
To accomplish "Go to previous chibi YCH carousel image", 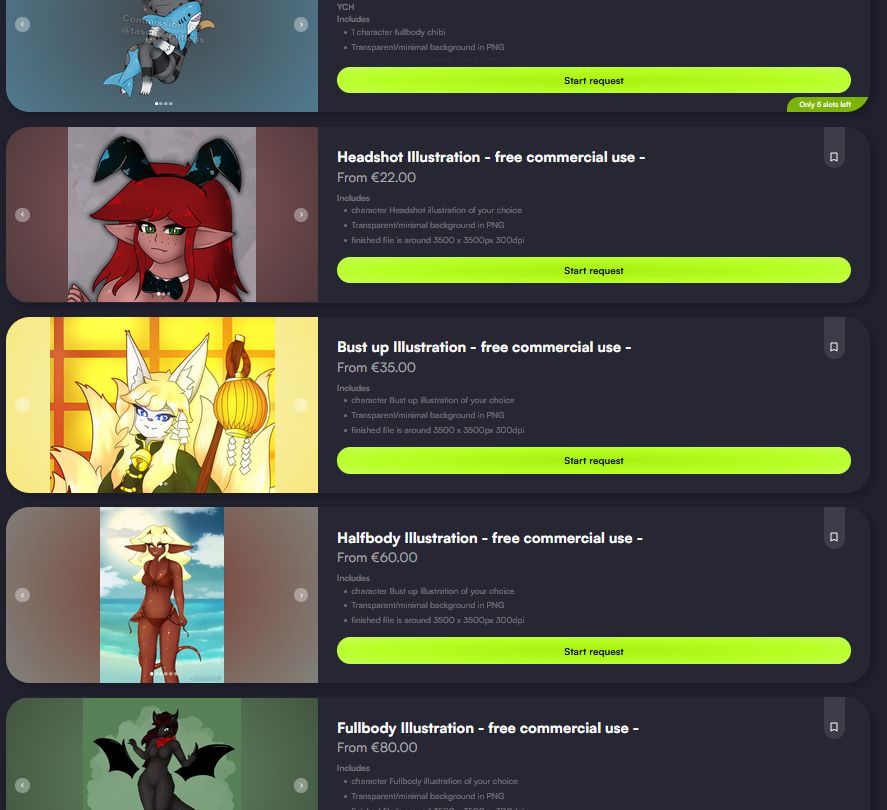I will coord(23,24).
